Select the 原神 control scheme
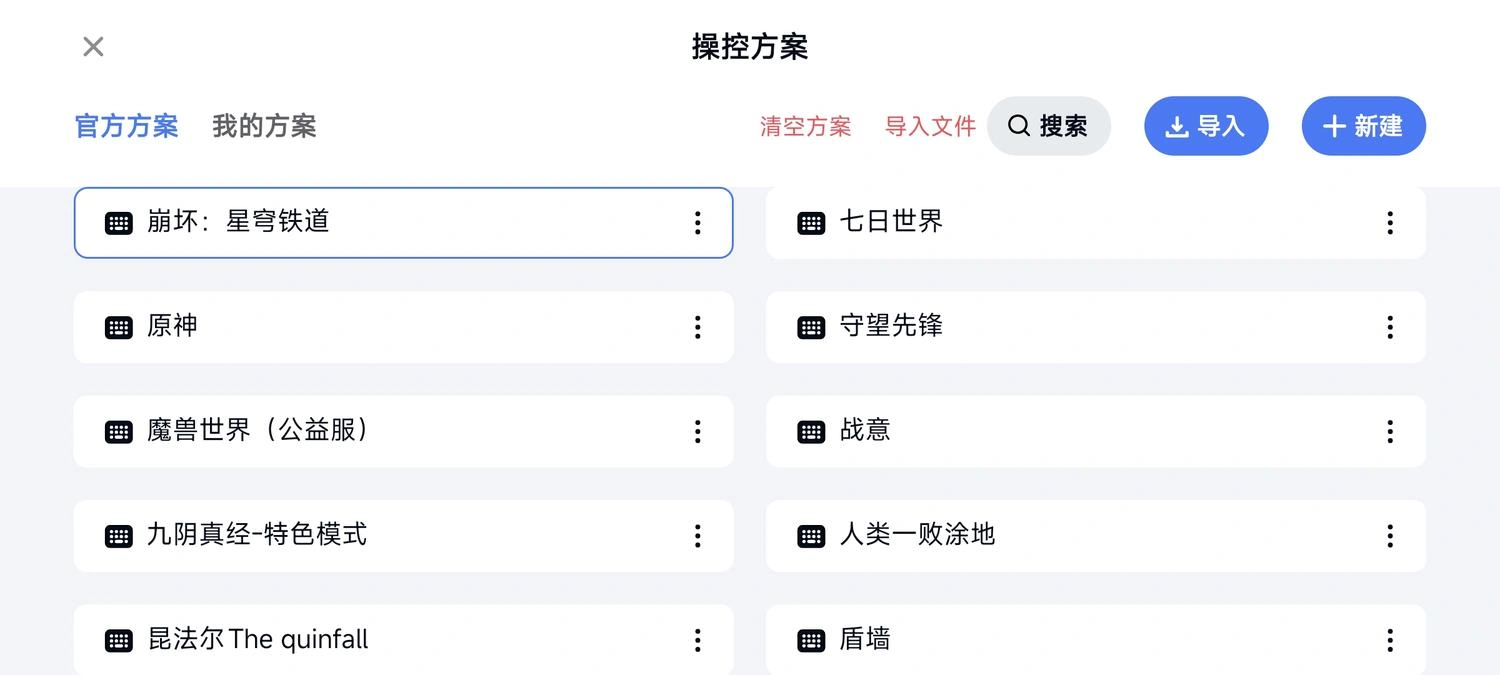Image resolution: width=1500 pixels, height=675 pixels. [403, 327]
